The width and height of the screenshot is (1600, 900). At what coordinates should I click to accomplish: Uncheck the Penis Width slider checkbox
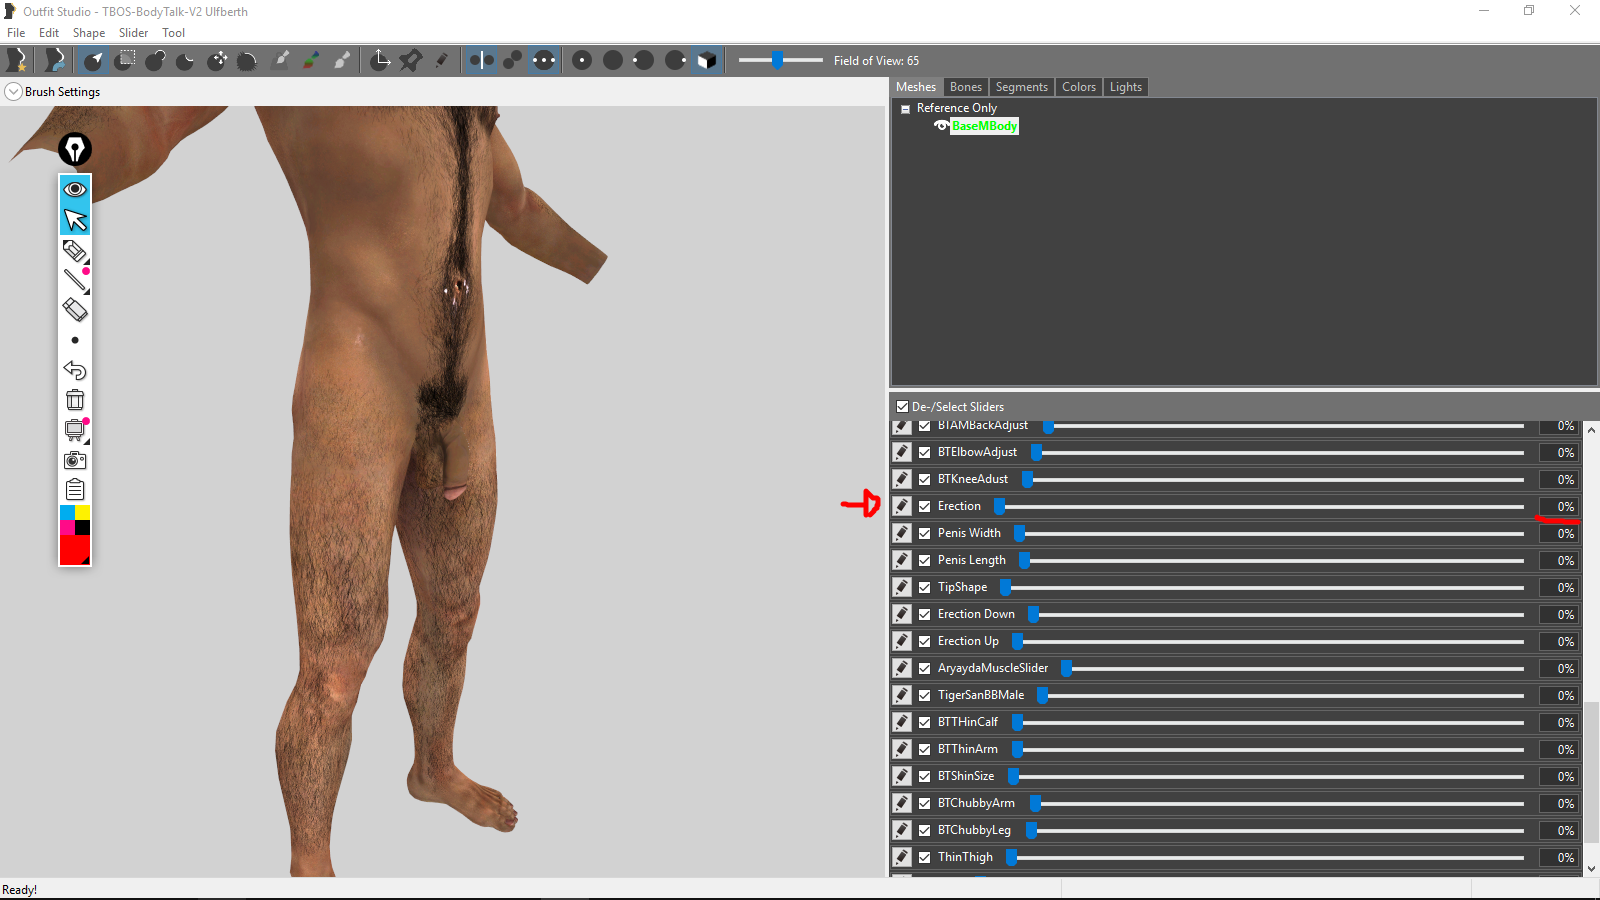pos(925,533)
